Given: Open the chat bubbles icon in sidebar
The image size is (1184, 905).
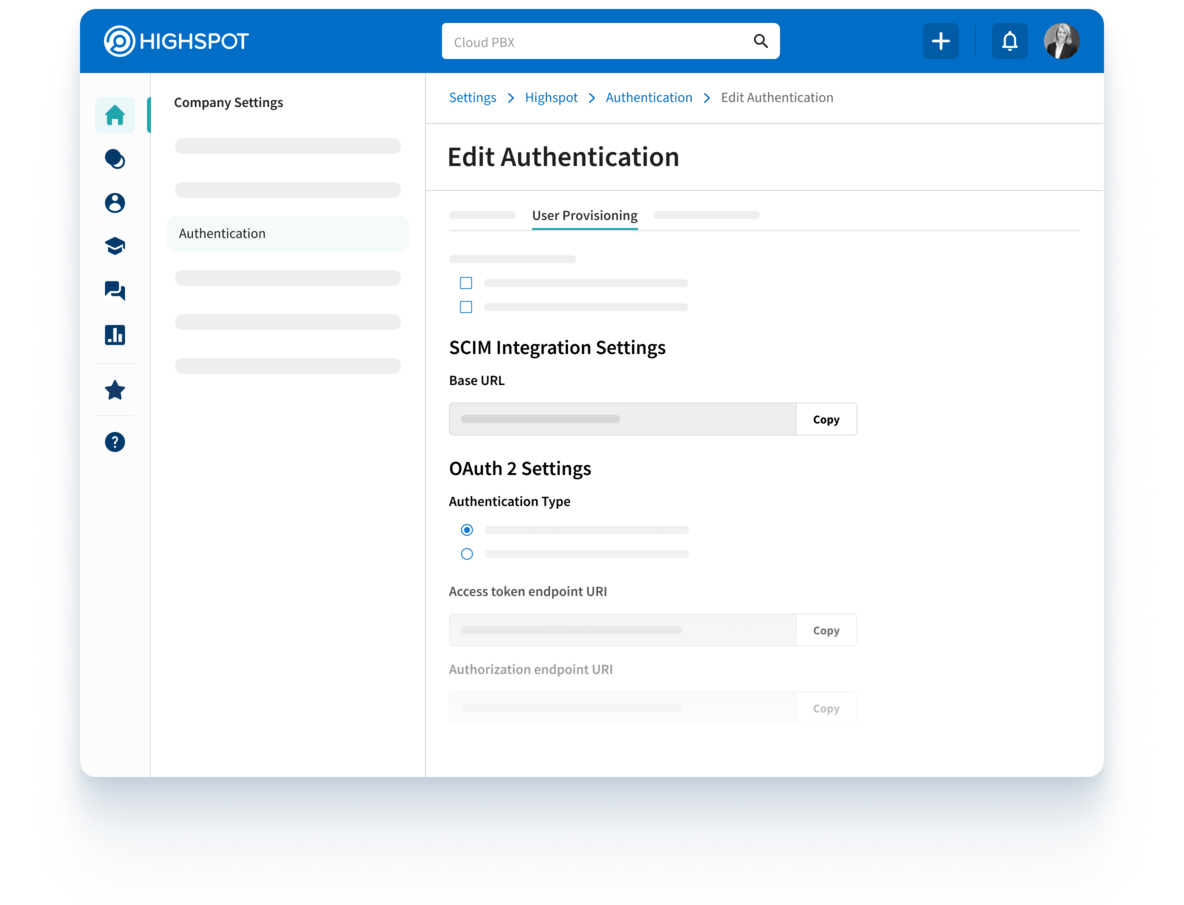Looking at the screenshot, I should click(115, 291).
